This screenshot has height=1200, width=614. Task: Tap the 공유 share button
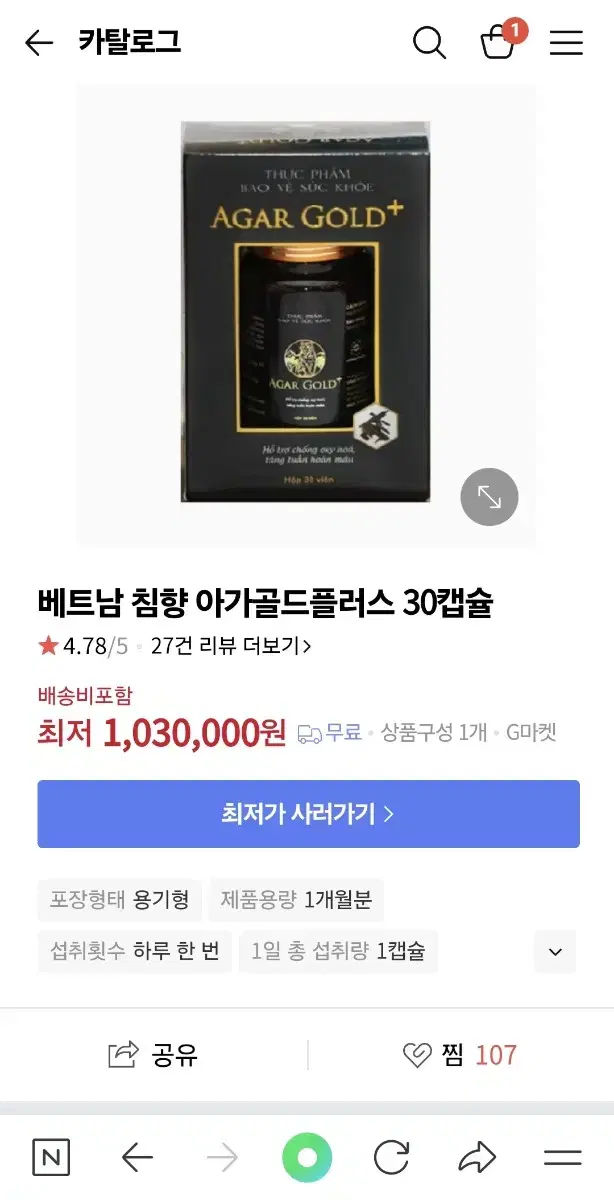(153, 1055)
